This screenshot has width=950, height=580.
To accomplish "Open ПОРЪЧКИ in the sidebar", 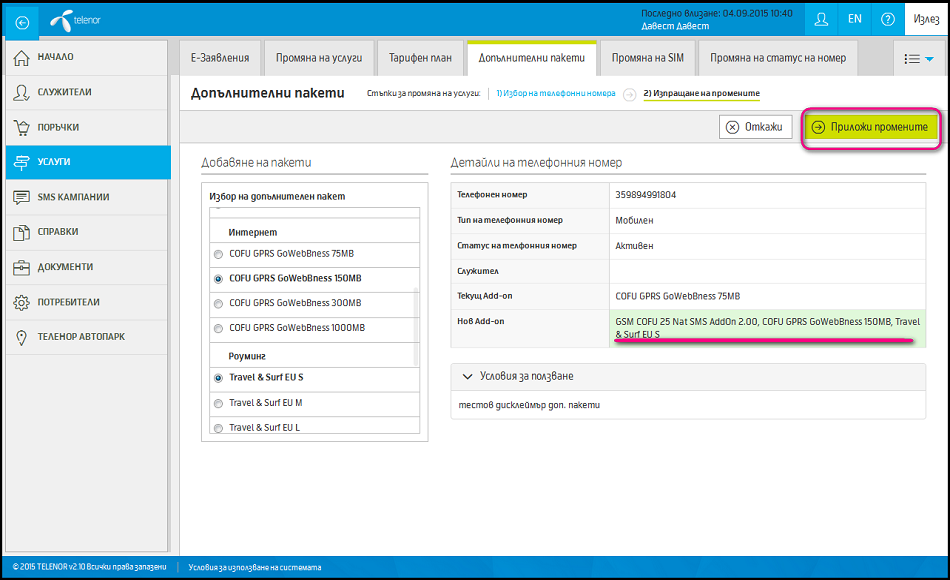I will click(87, 127).
